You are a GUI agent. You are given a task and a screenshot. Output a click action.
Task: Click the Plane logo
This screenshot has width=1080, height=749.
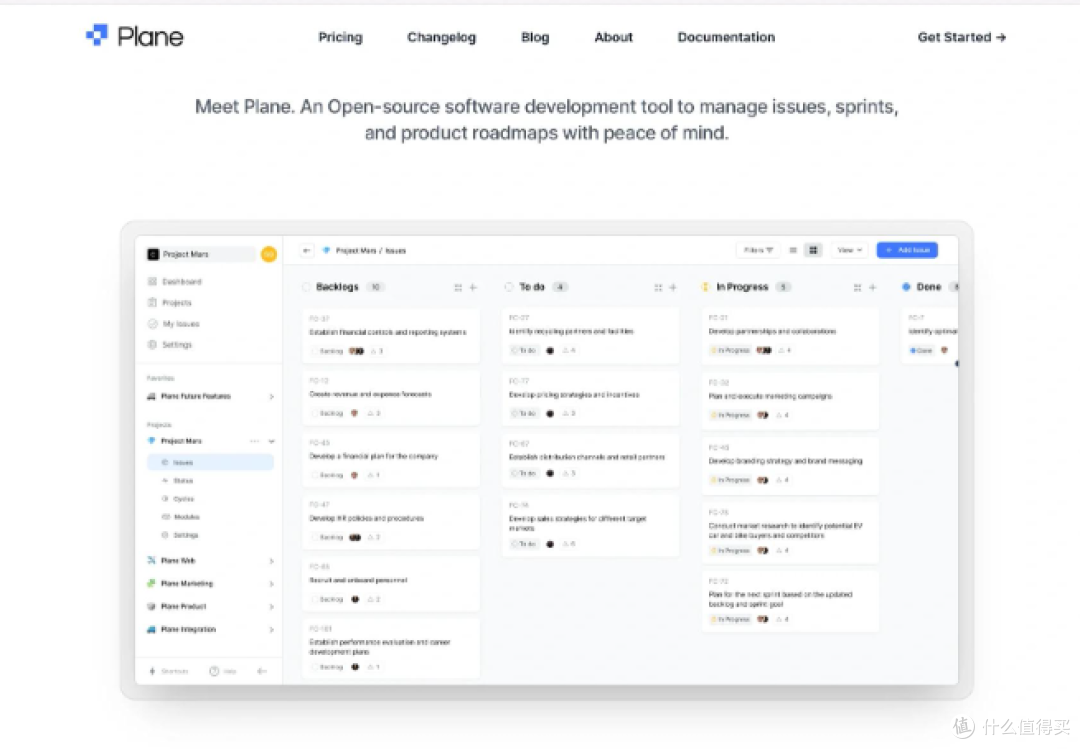(134, 36)
